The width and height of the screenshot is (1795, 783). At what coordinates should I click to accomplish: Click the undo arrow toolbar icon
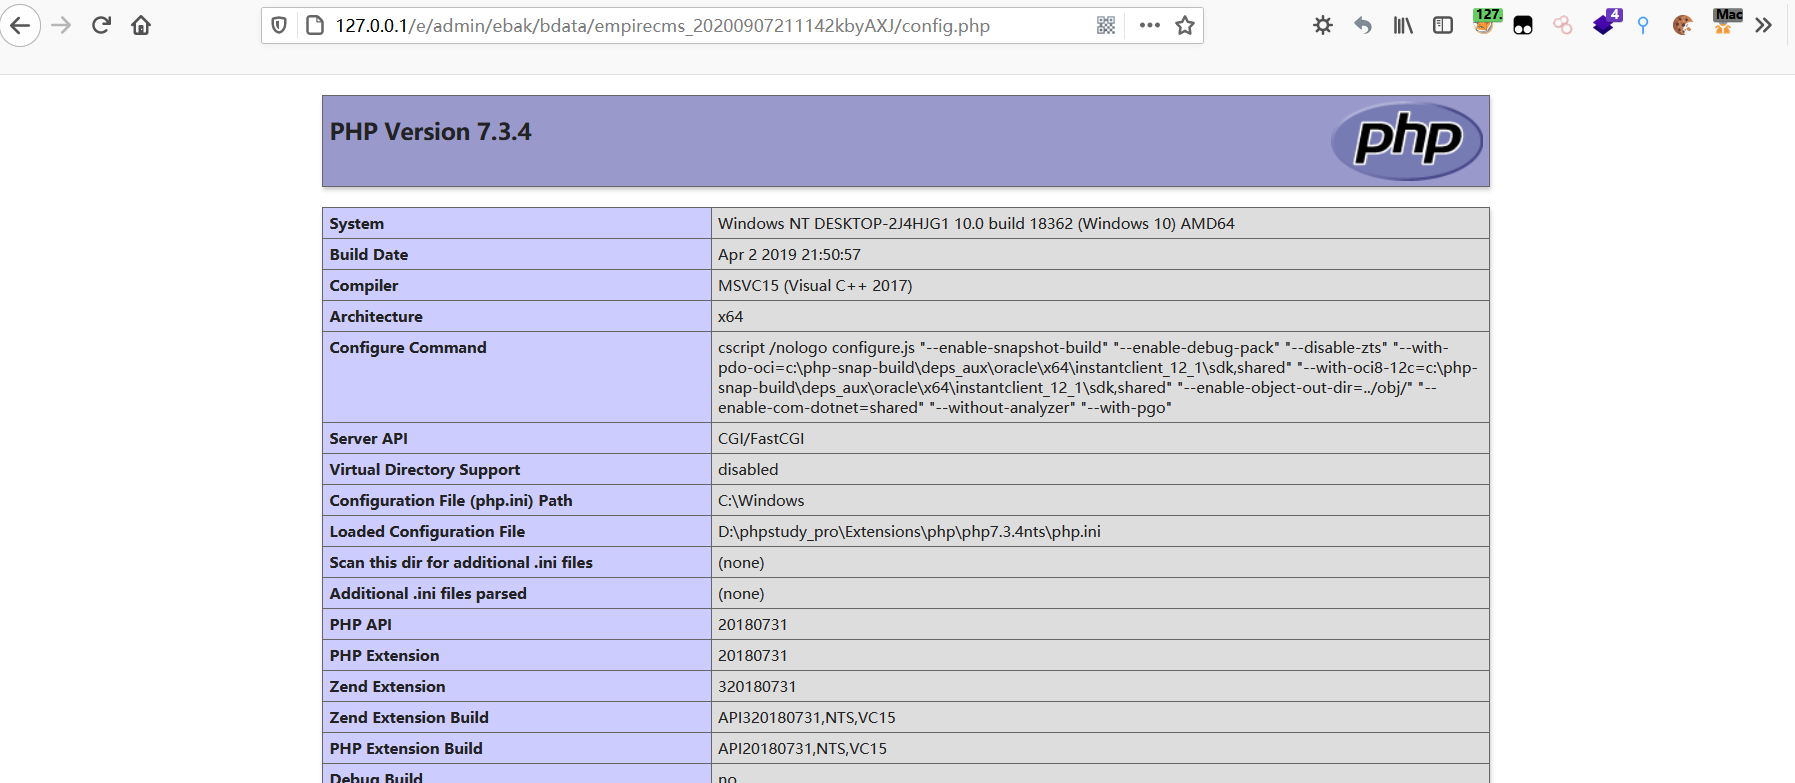click(1363, 25)
